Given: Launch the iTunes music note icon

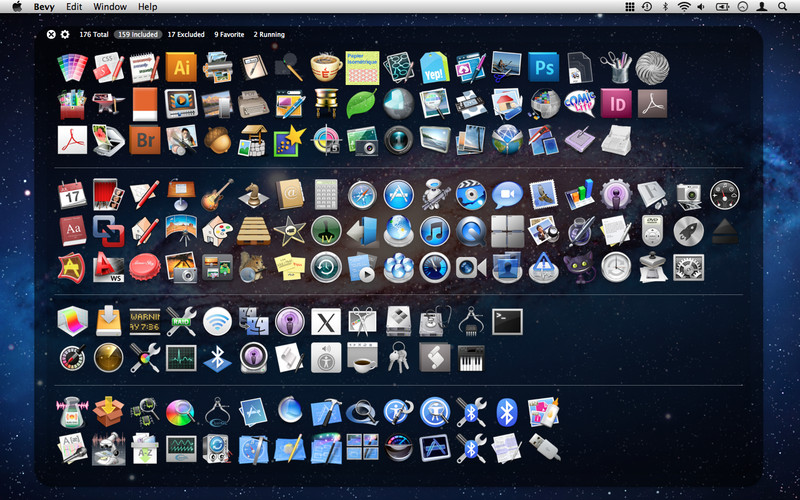Looking at the screenshot, I should pos(434,230).
